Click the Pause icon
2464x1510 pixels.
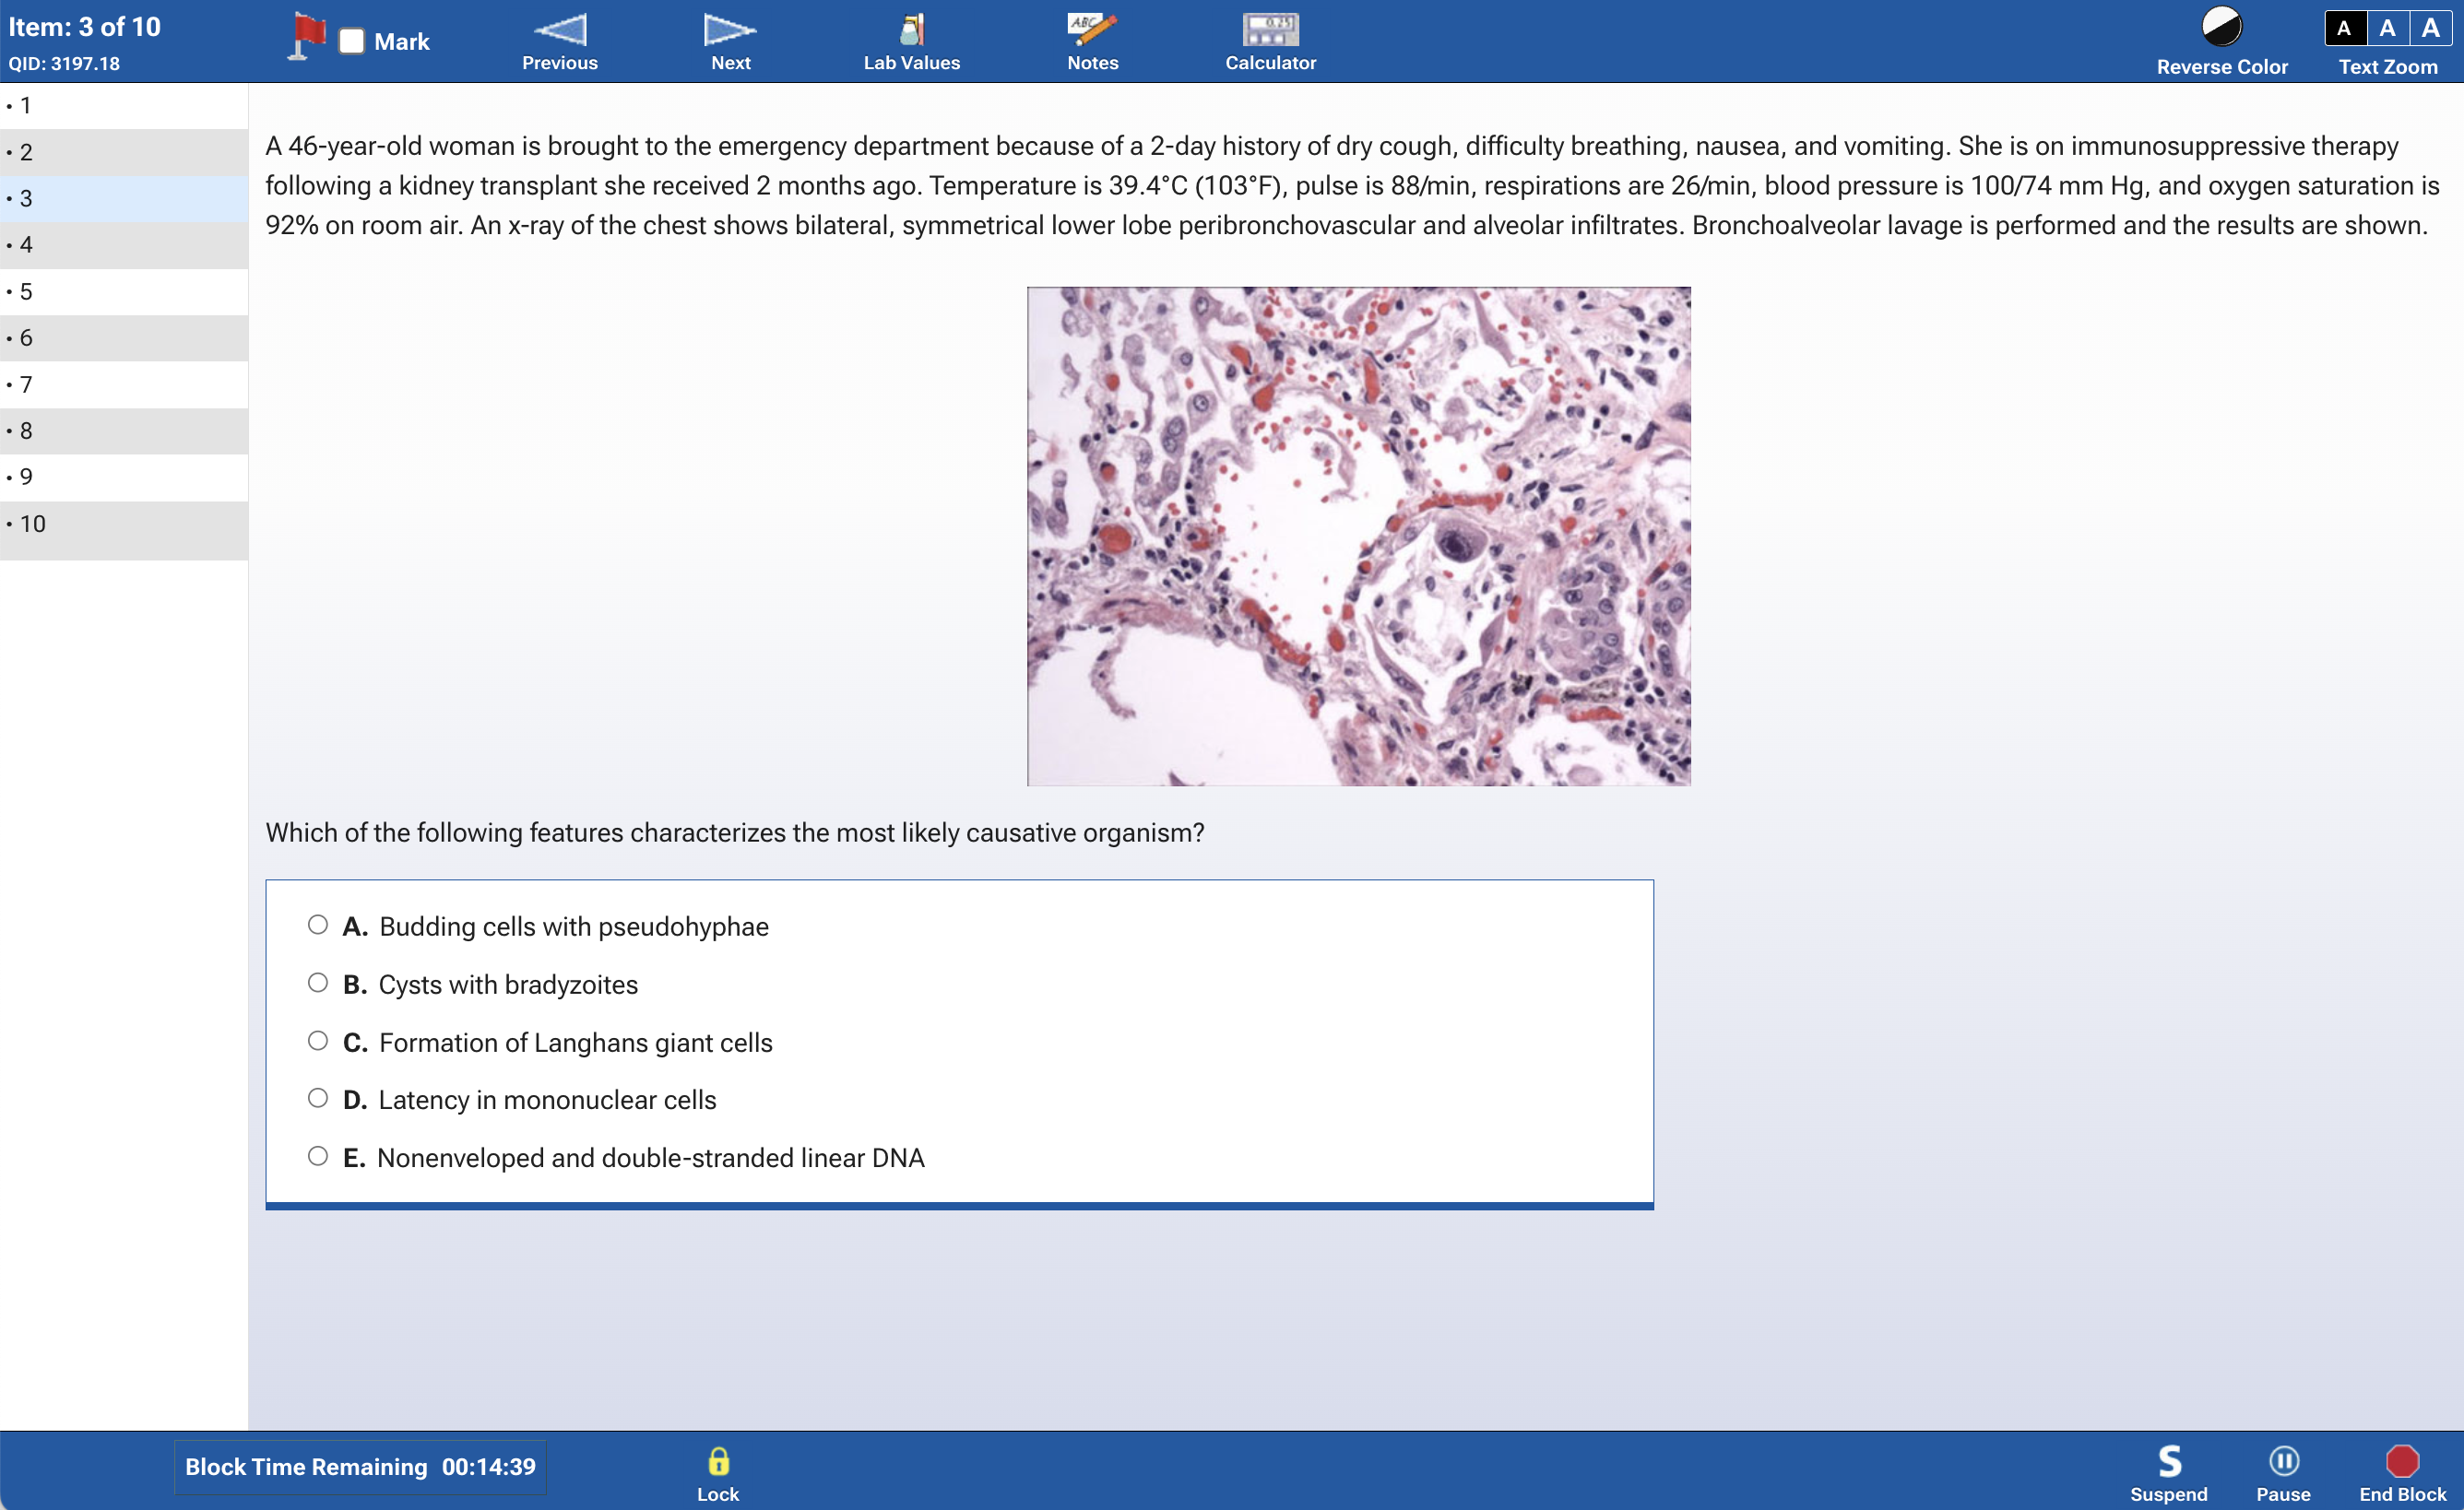(2285, 1462)
